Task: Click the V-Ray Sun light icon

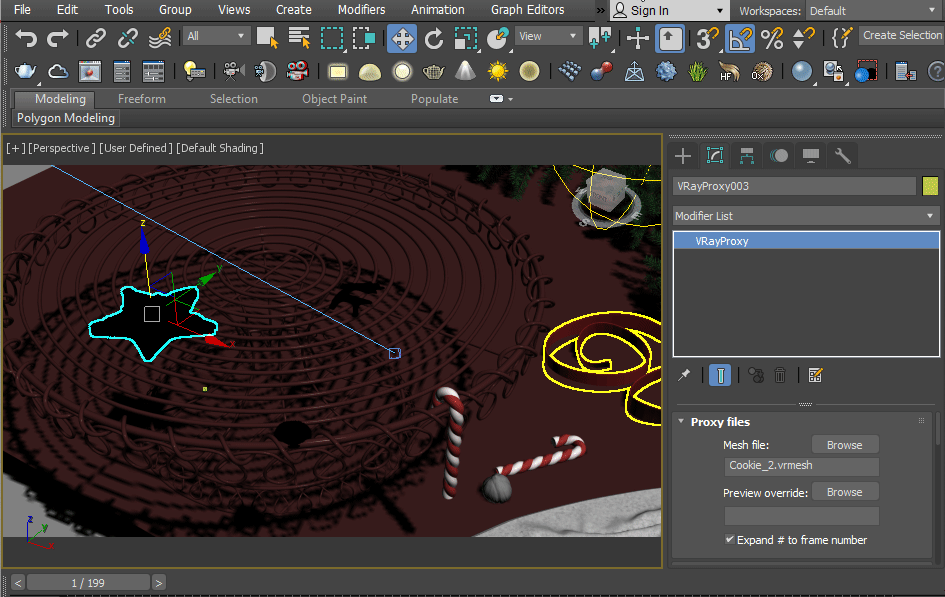Action: point(497,72)
